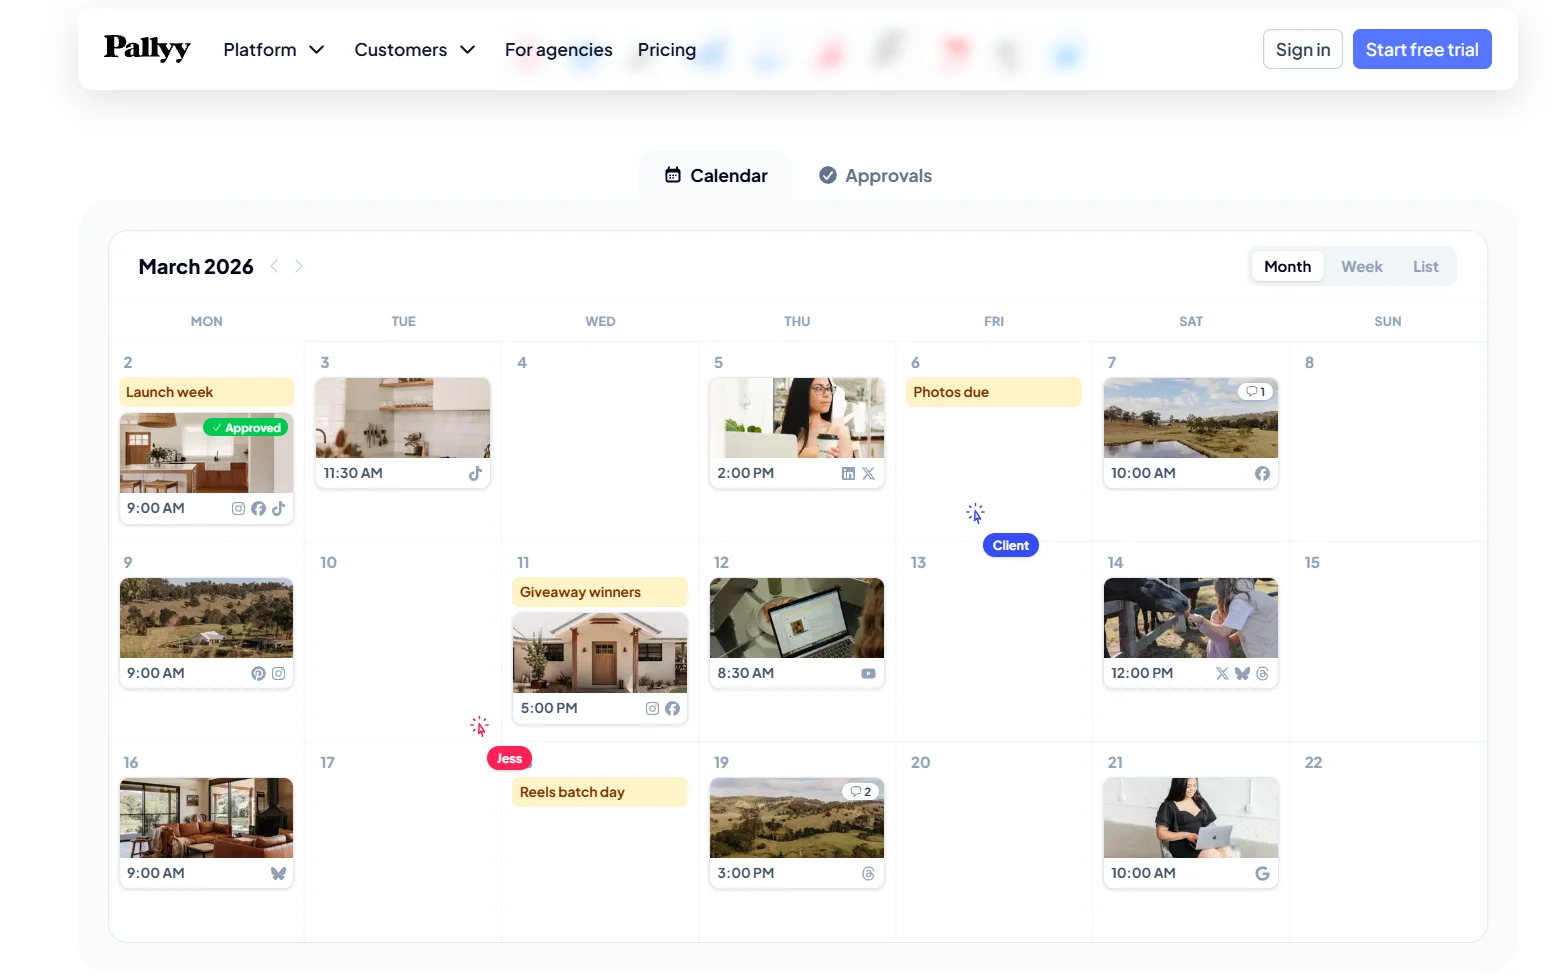This screenshot has width=1565, height=977.
Task: Click Threads icon on the 3:00 PM post
Action: pos(868,873)
